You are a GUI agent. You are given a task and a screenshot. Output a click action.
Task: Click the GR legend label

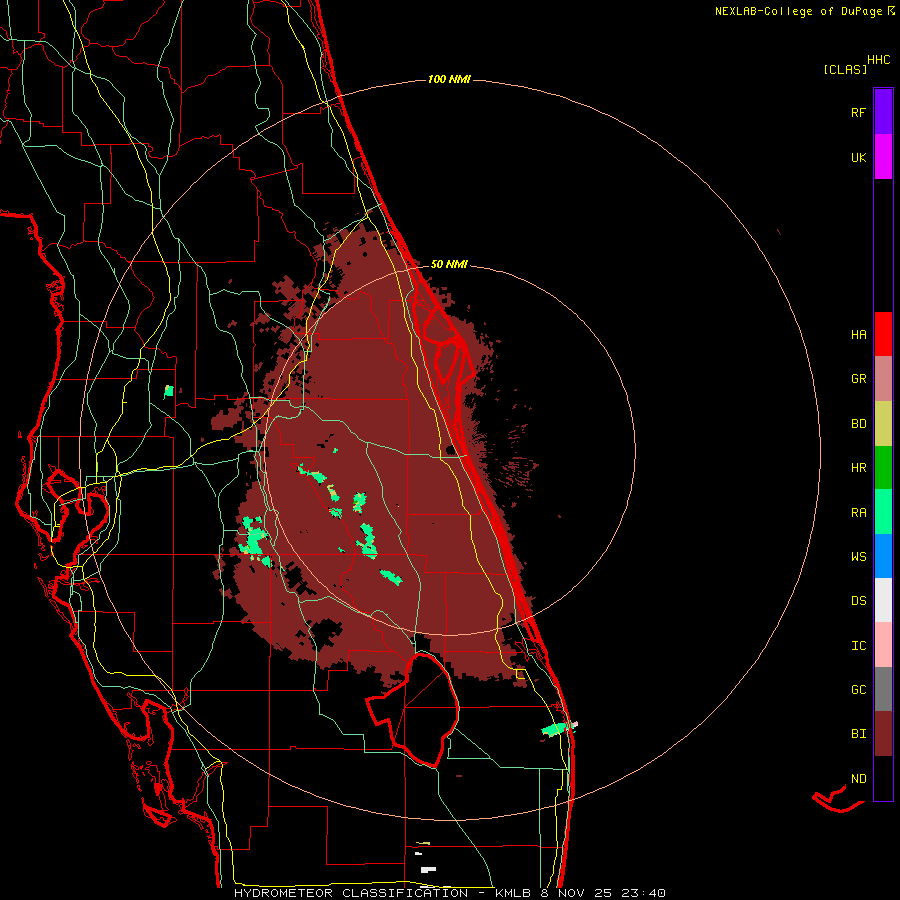click(x=858, y=379)
